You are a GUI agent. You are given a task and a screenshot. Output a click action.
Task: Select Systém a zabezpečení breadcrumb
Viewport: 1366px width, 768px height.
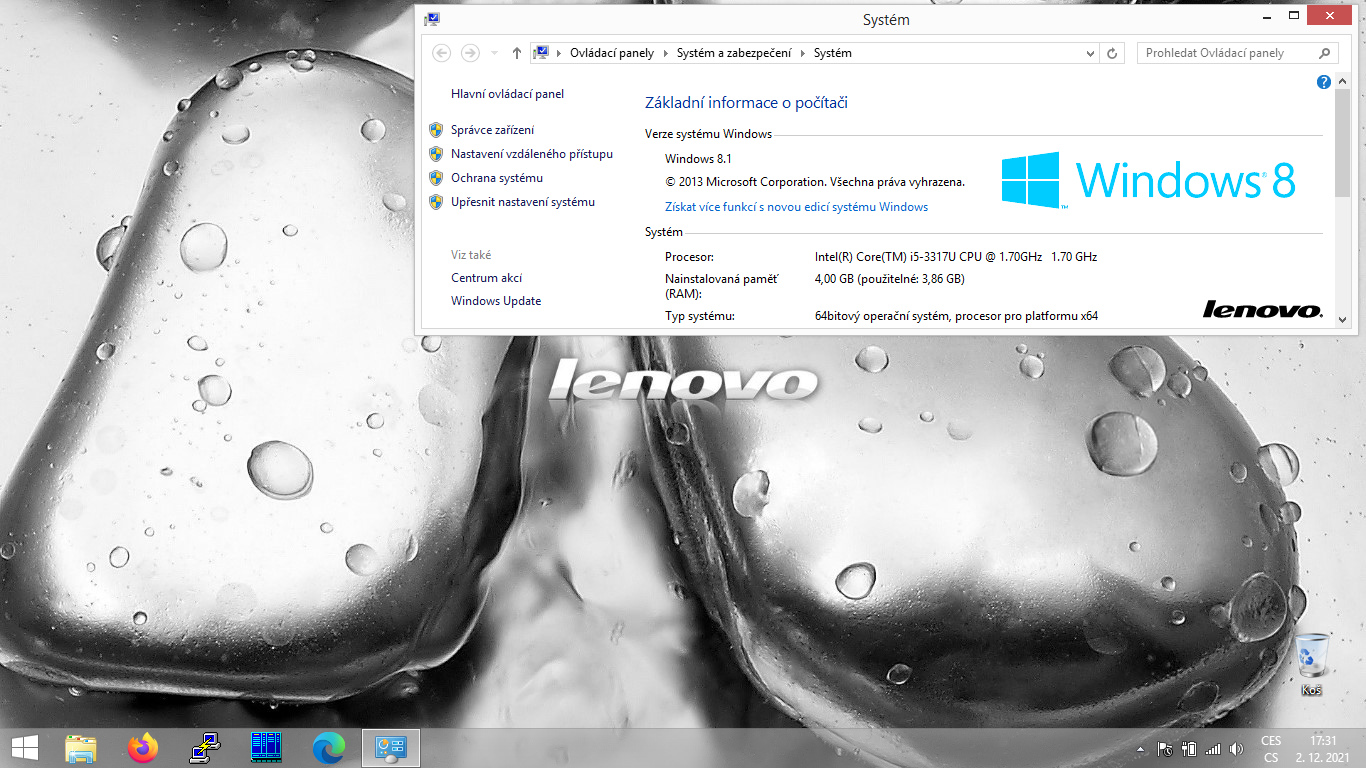point(733,53)
